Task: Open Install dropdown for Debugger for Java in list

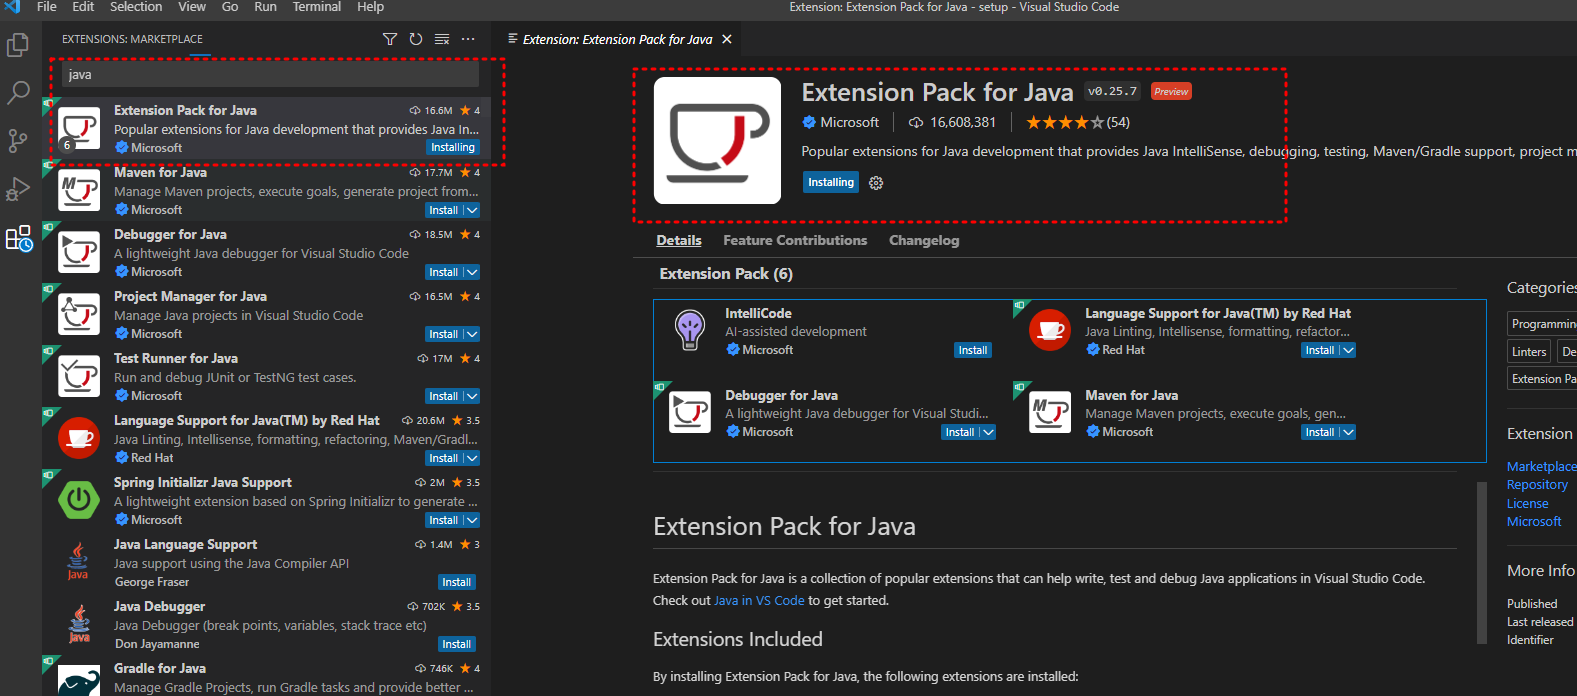Action: pos(472,272)
